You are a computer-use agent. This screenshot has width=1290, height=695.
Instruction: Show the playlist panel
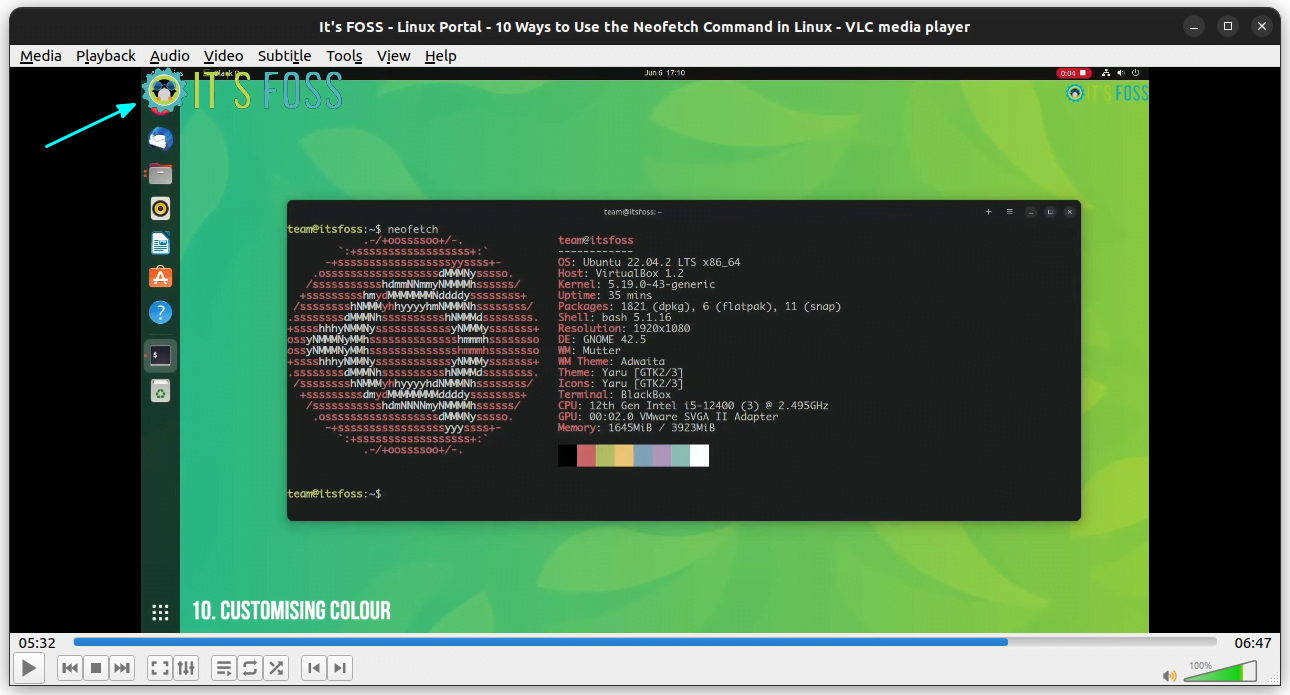coord(223,668)
